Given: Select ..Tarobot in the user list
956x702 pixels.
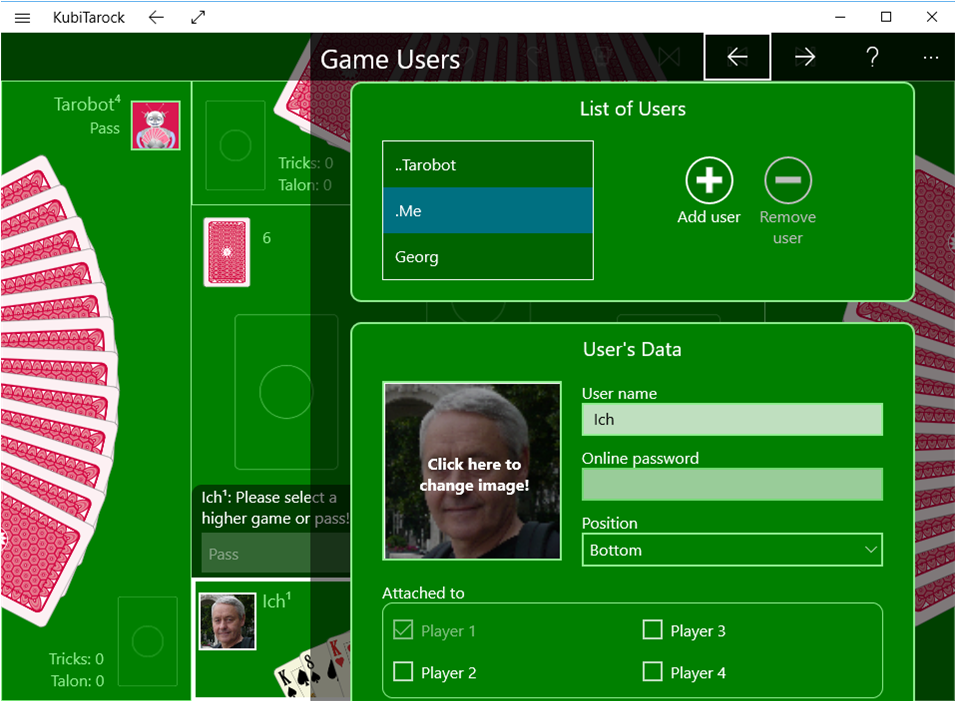Looking at the screenshot, I should [x=487, y=165].
